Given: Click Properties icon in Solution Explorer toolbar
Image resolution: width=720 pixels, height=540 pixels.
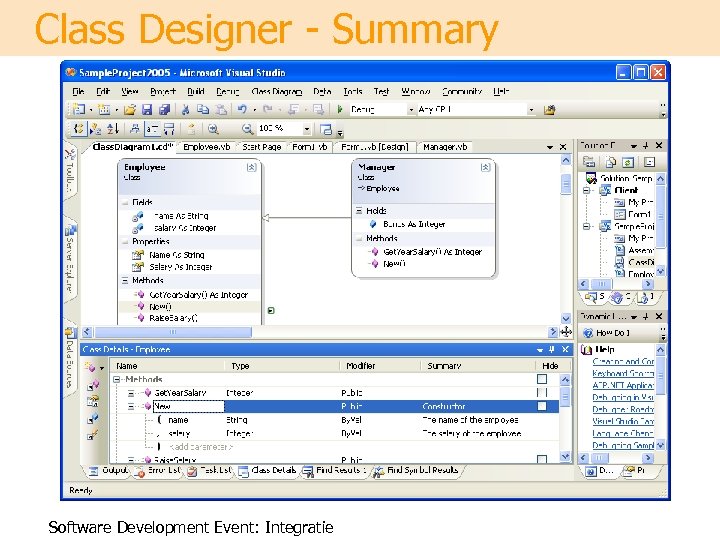Looking at the screenshot, I should (649, 163).
